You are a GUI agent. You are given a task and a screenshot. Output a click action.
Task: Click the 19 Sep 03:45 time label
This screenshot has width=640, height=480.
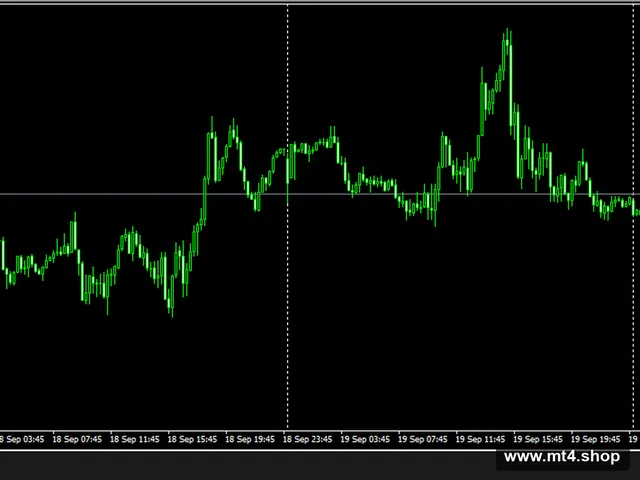pyautogui.click(x=365, y=440)
